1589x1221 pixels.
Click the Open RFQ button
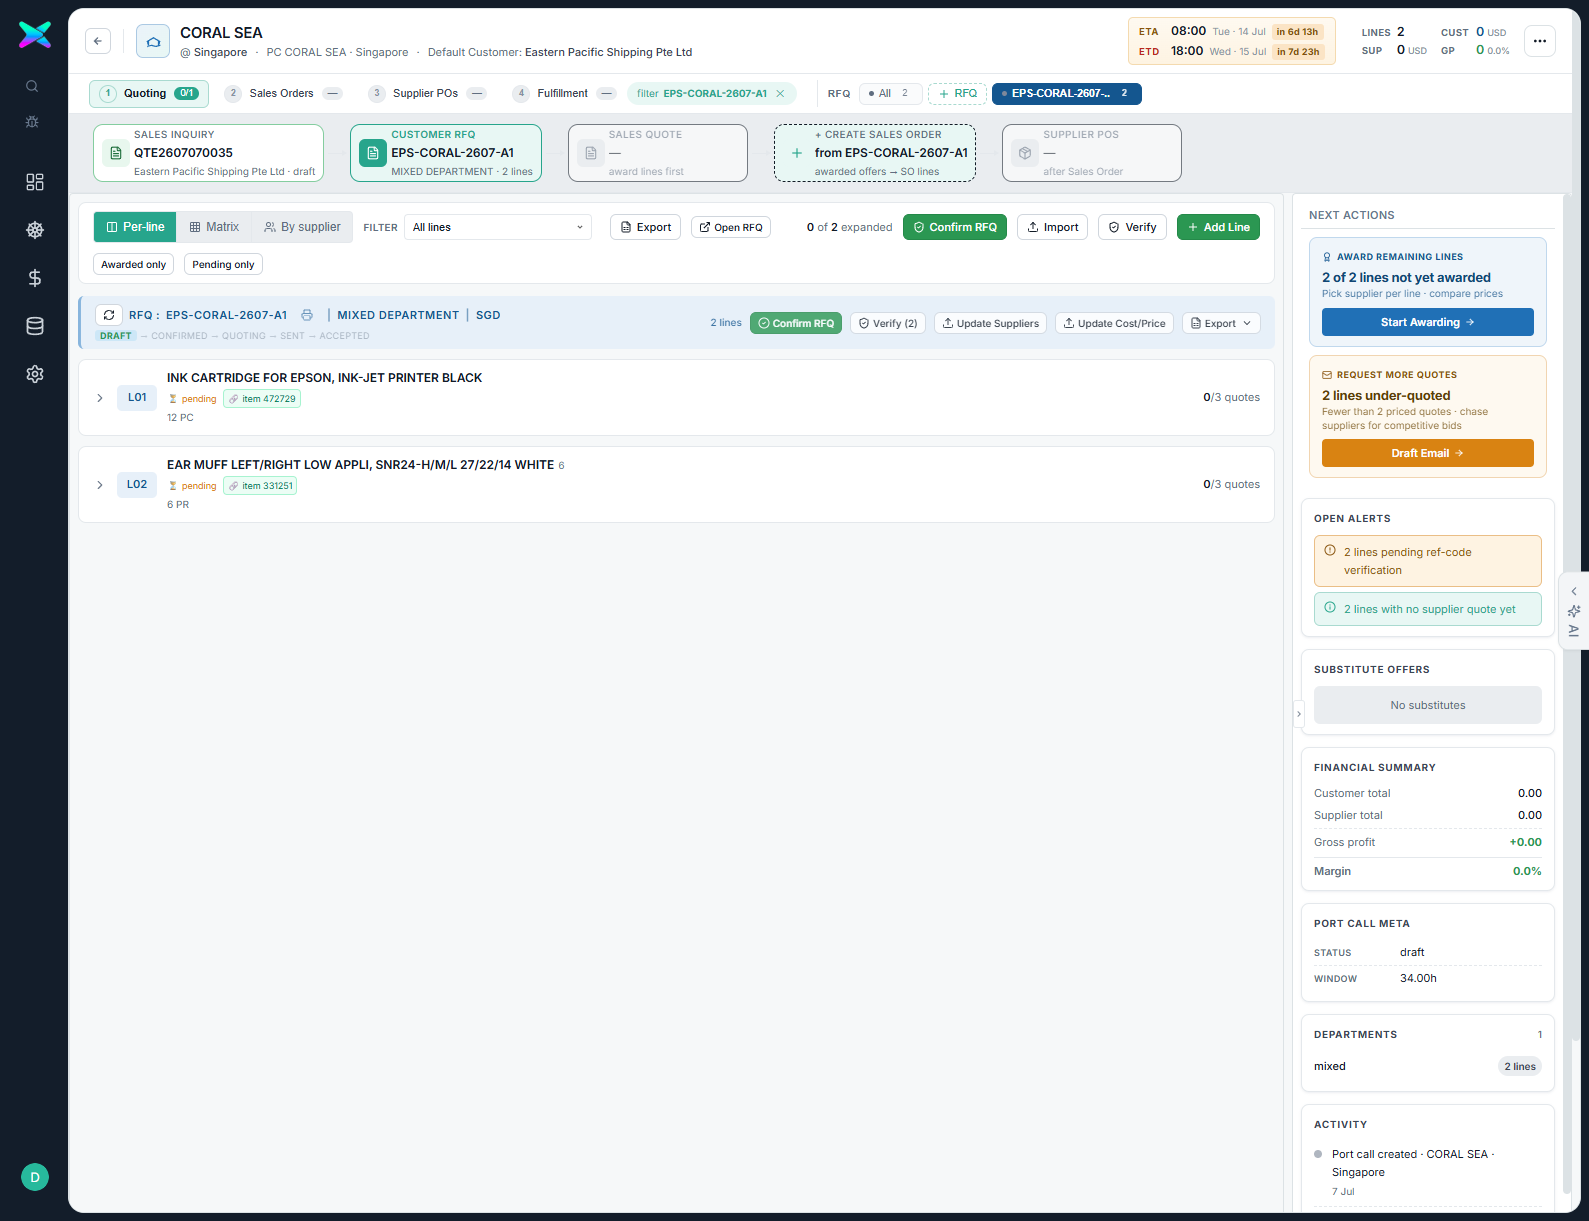(x=731, y=227)
